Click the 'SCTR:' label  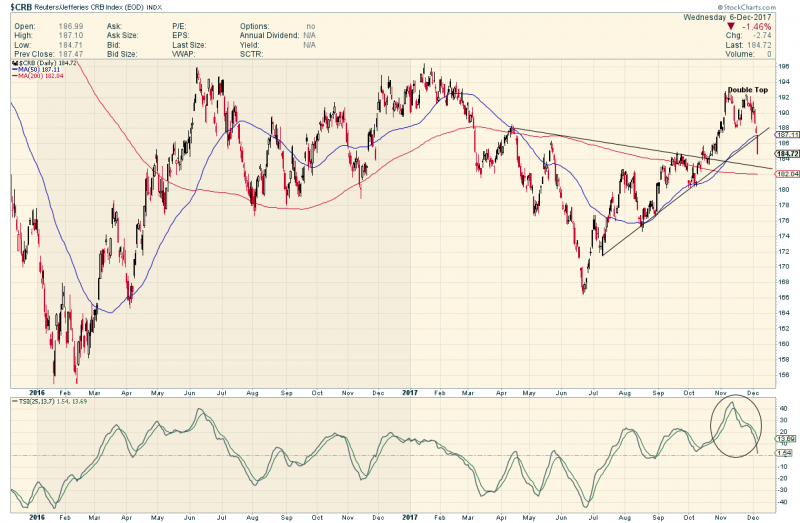click(x=252, y=54)
